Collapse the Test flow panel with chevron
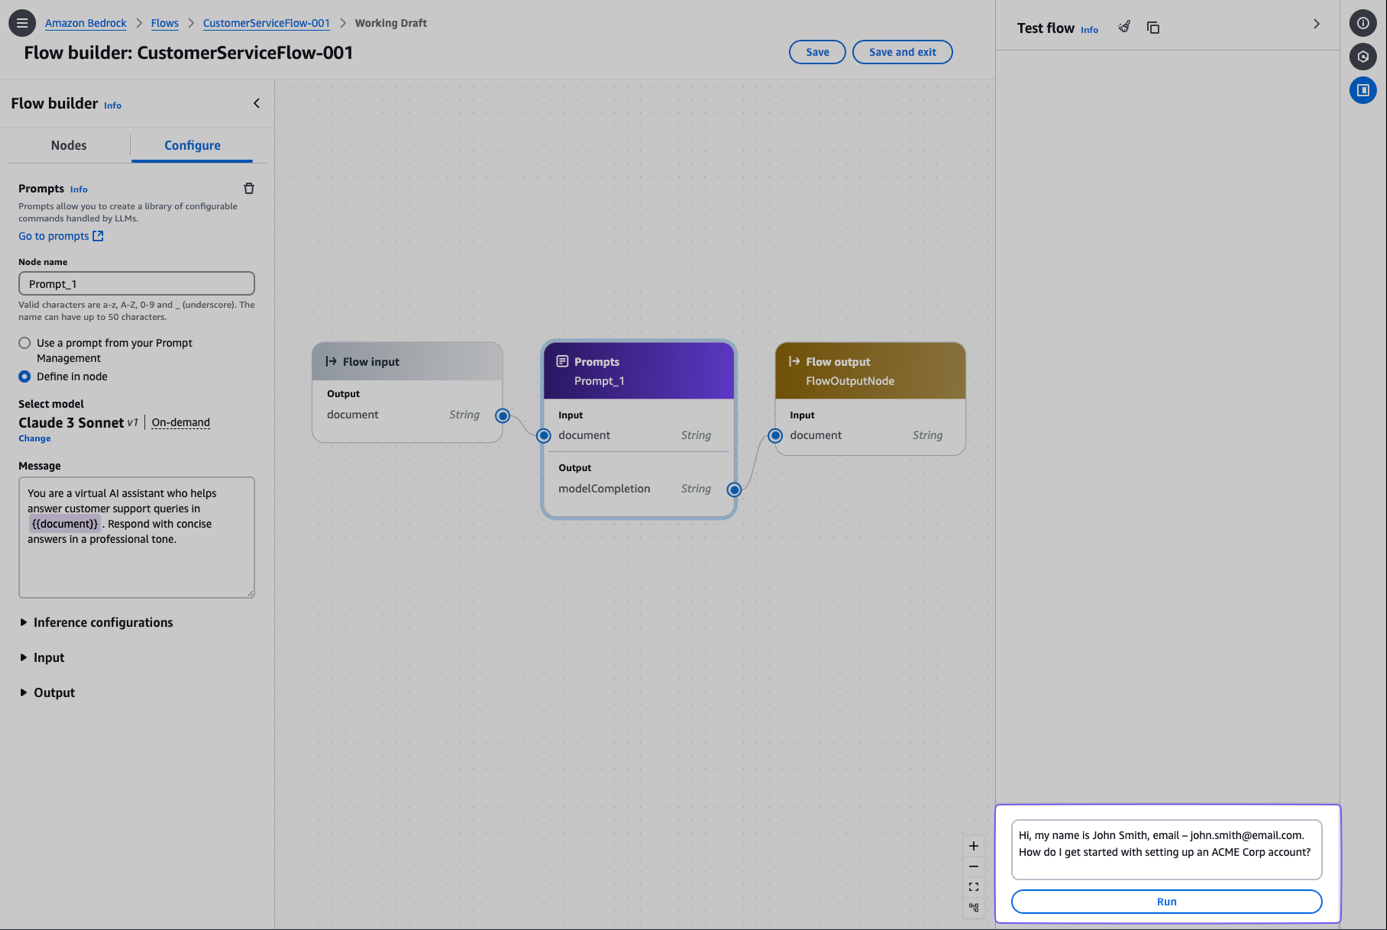This screenshot has height=930, width=1387. click(1316, 24)
